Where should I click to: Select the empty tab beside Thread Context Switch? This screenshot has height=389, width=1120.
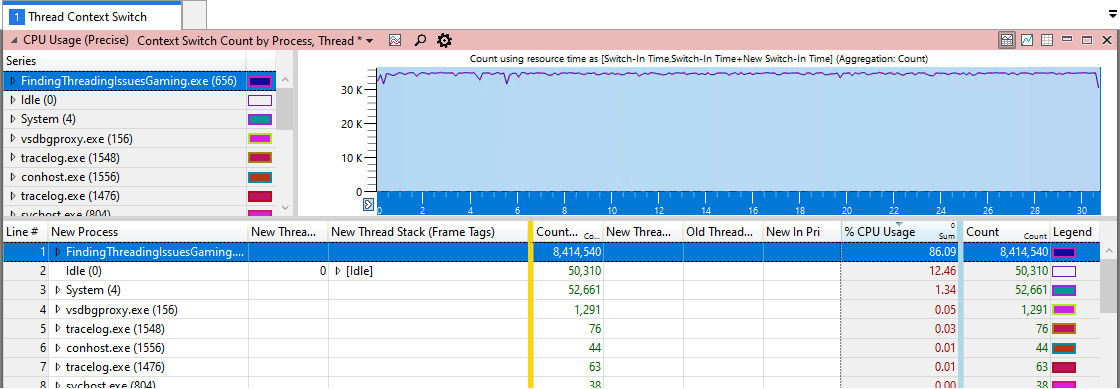[194, 15]
